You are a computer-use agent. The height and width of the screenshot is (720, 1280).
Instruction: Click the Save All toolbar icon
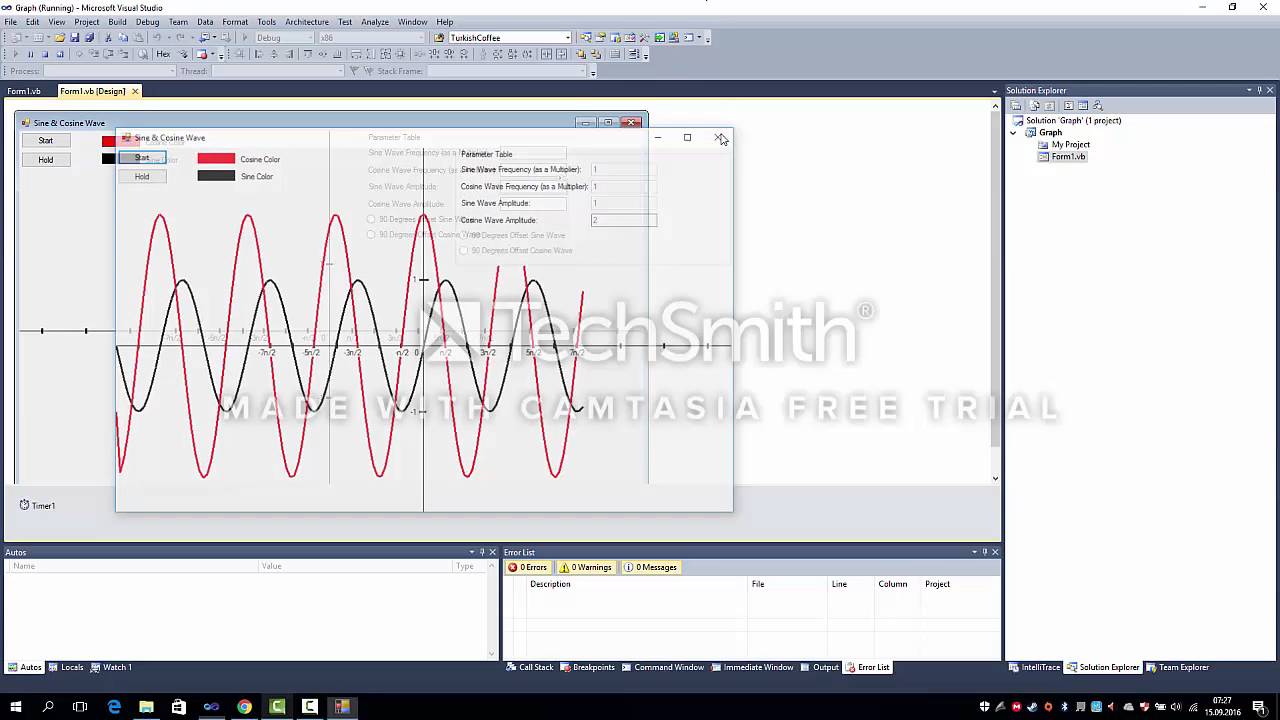(90, 38)
